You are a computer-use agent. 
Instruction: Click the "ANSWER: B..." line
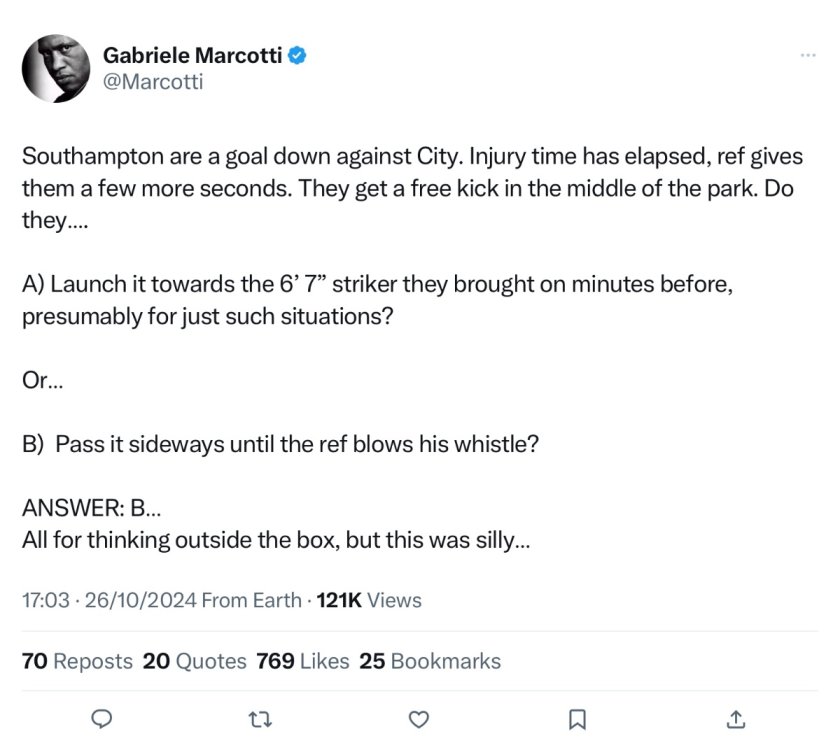click(x=91, y=509)
